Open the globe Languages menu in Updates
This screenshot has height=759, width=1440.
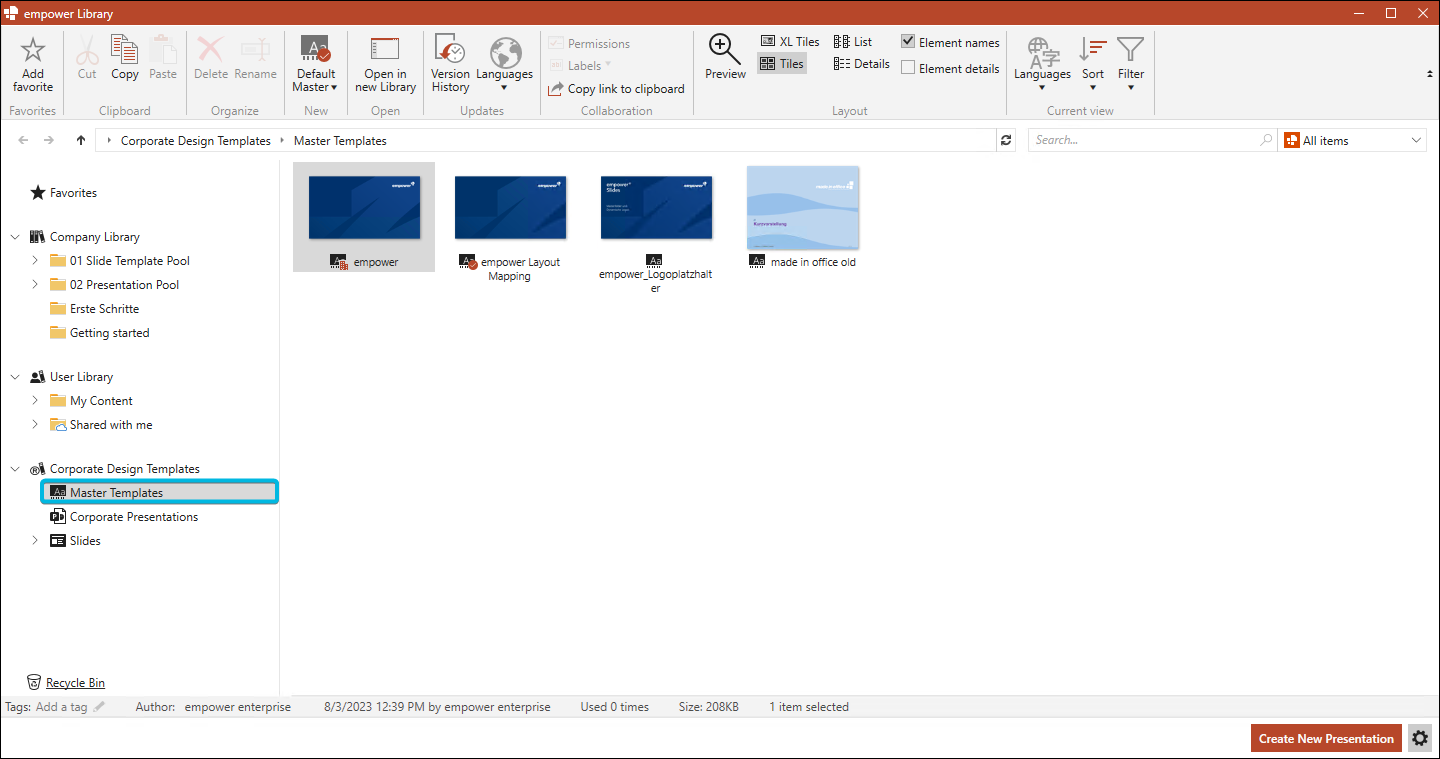coord(504,64)
